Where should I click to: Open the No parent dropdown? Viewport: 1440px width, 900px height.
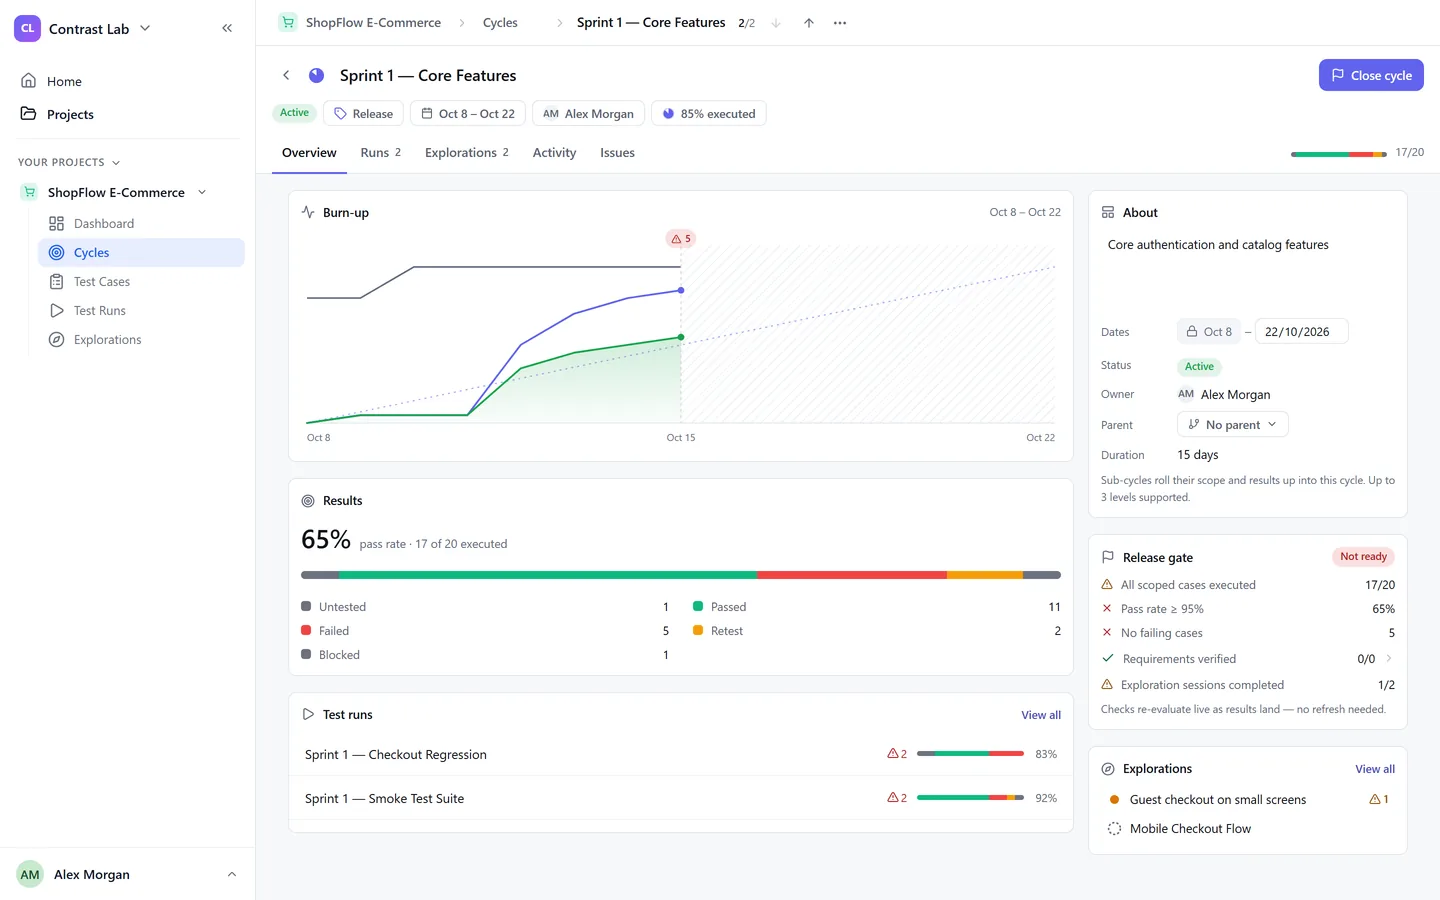coord(1233,425)
